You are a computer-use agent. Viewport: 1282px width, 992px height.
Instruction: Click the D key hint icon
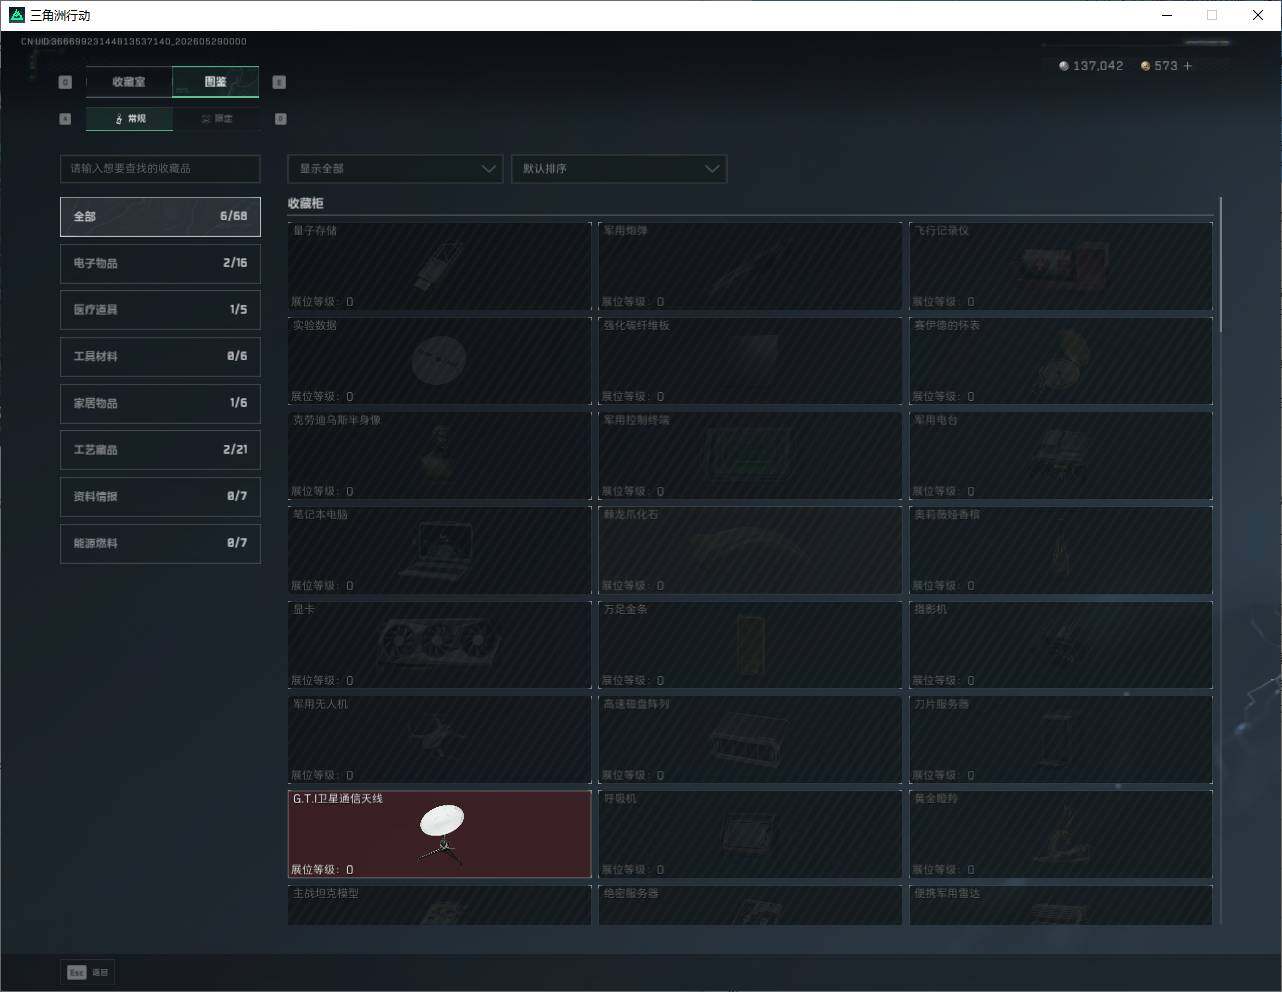click(x=280, y=119)
